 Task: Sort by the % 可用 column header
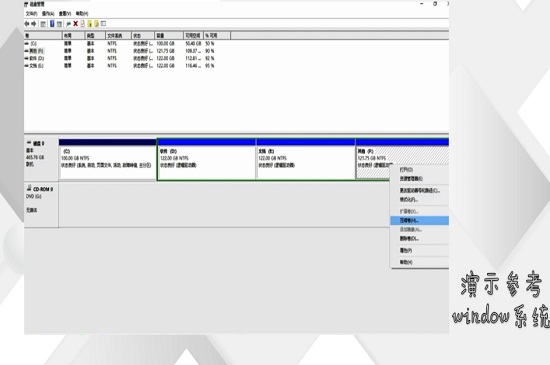(x=217, y=35)
